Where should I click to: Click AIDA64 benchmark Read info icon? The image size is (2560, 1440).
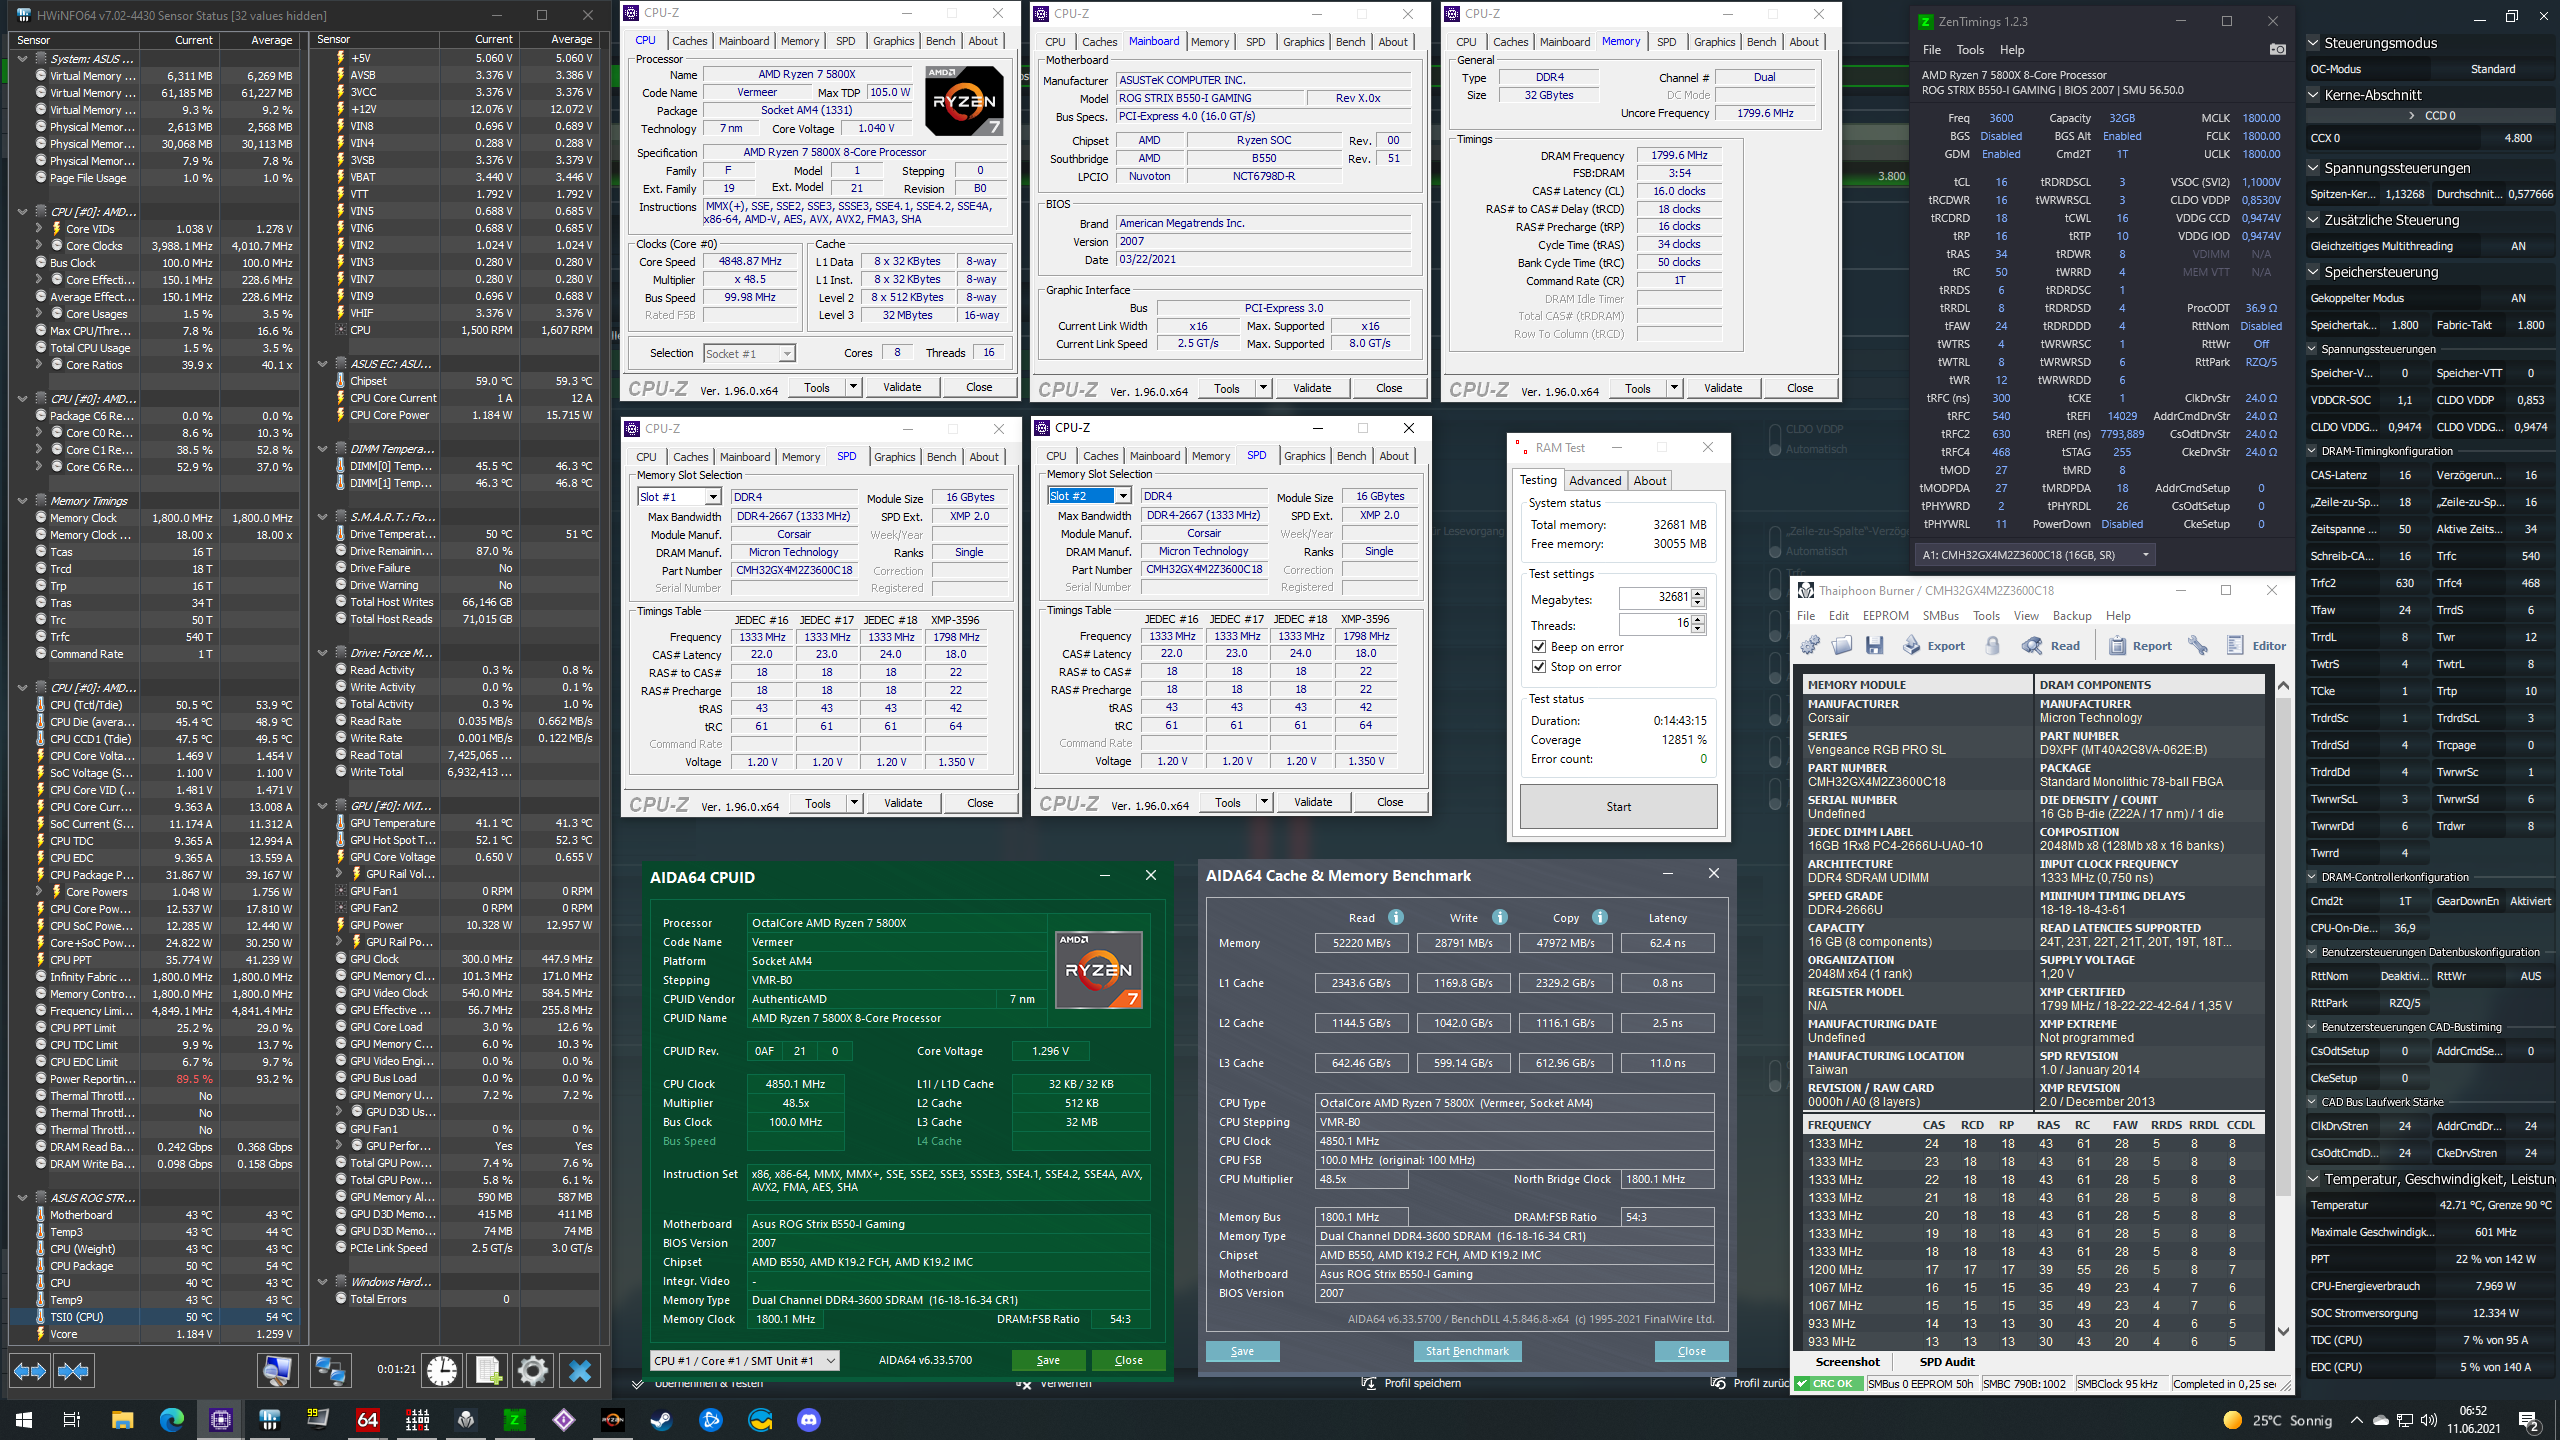point(1396,917)
